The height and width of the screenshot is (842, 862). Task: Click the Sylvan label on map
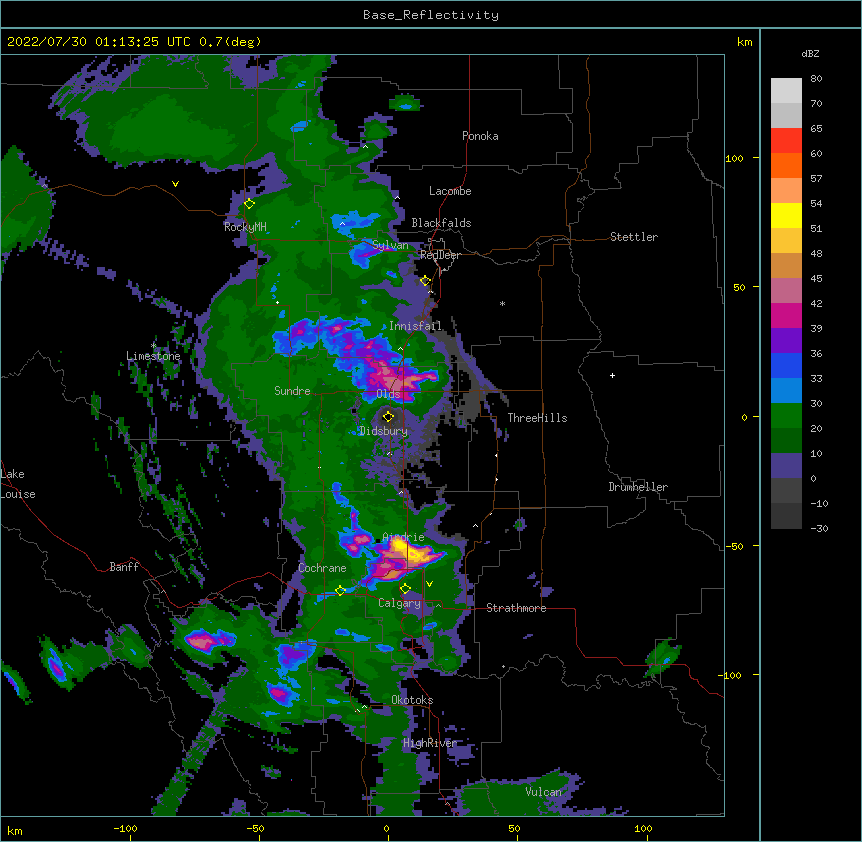[390, 245]
